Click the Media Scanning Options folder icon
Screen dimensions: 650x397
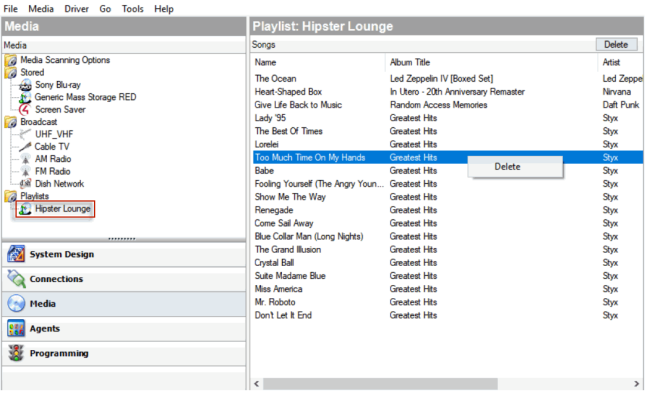point(11,61)
